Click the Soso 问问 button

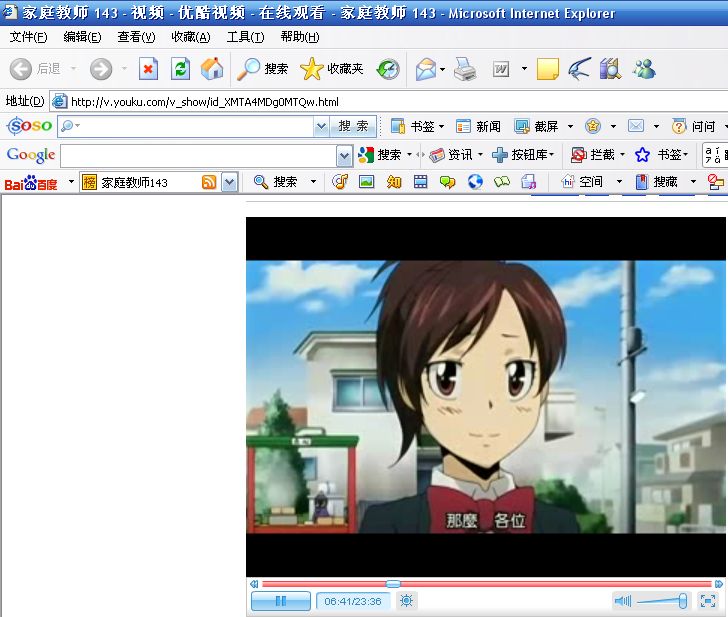[693, 126]
